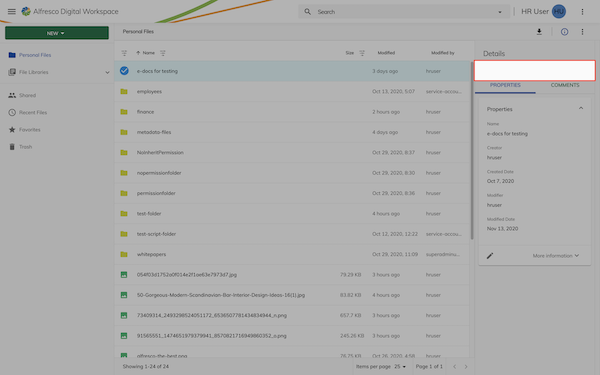Screen dimensions: 600x375
Task: Expand the File Libraries chevron
Action: coord(107,72)
